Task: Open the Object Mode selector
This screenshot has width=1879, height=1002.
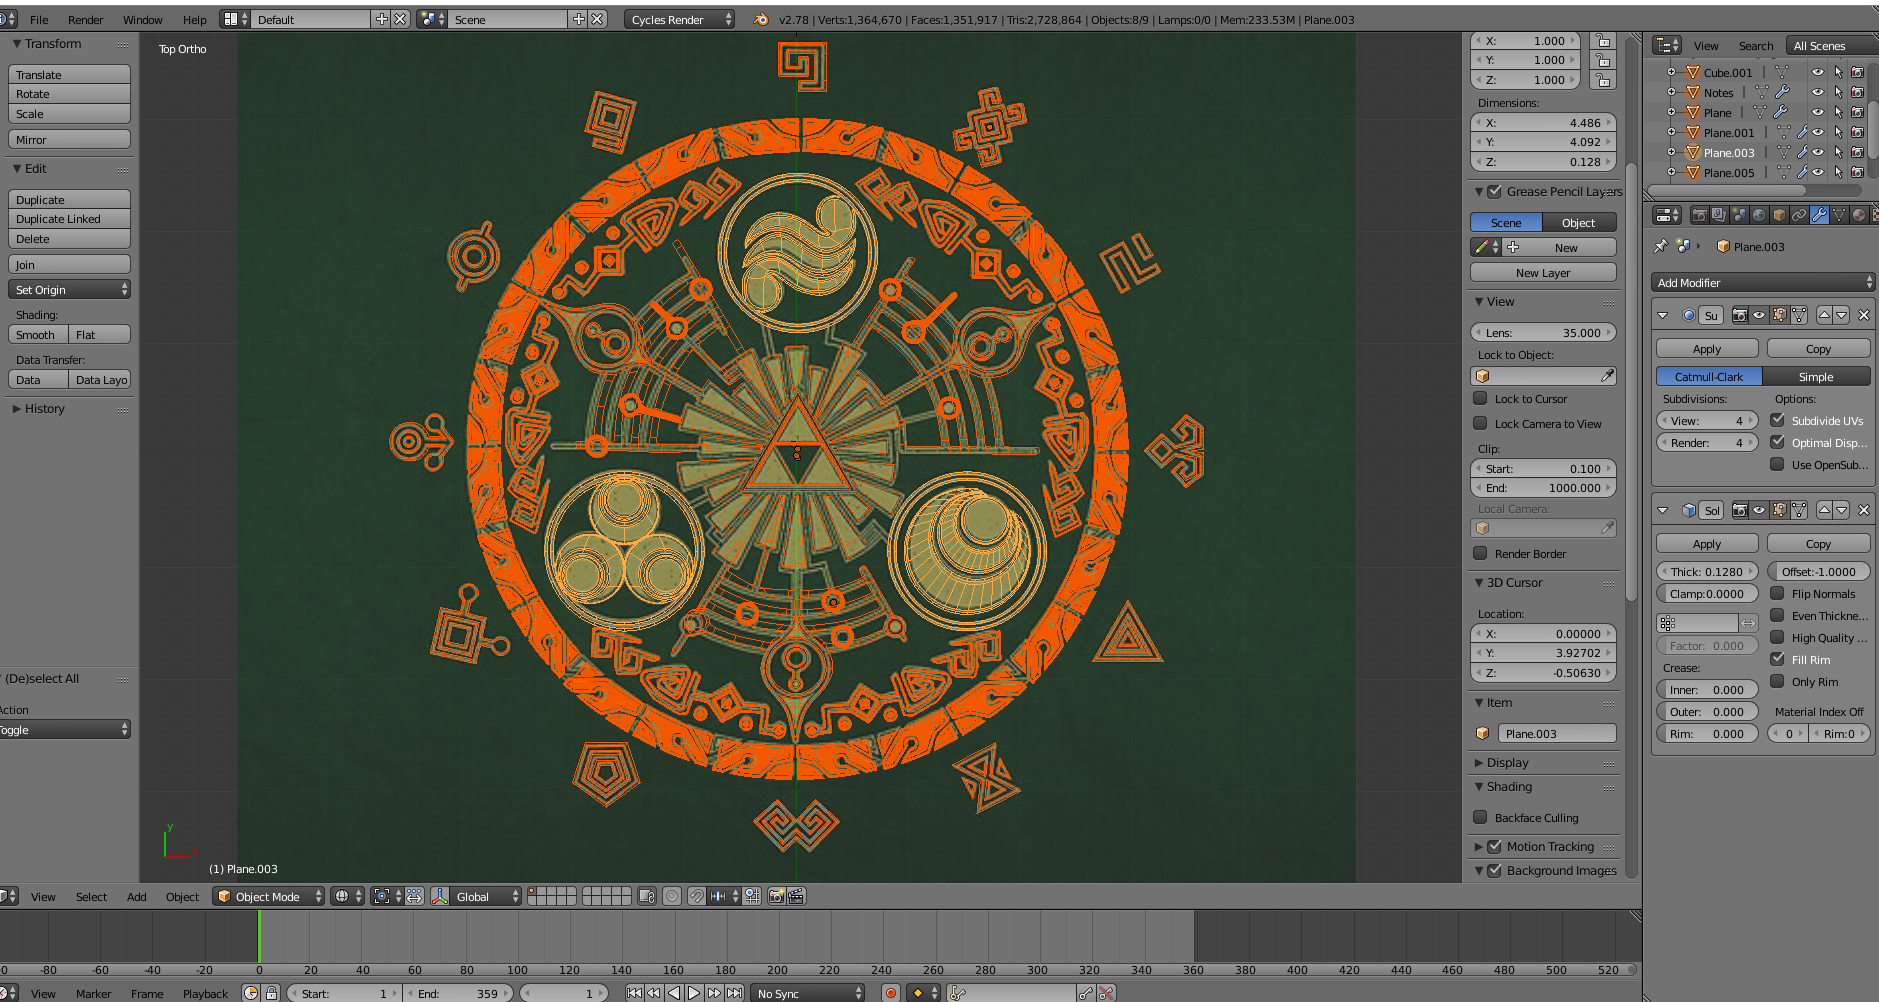Action: click(269, 896)
